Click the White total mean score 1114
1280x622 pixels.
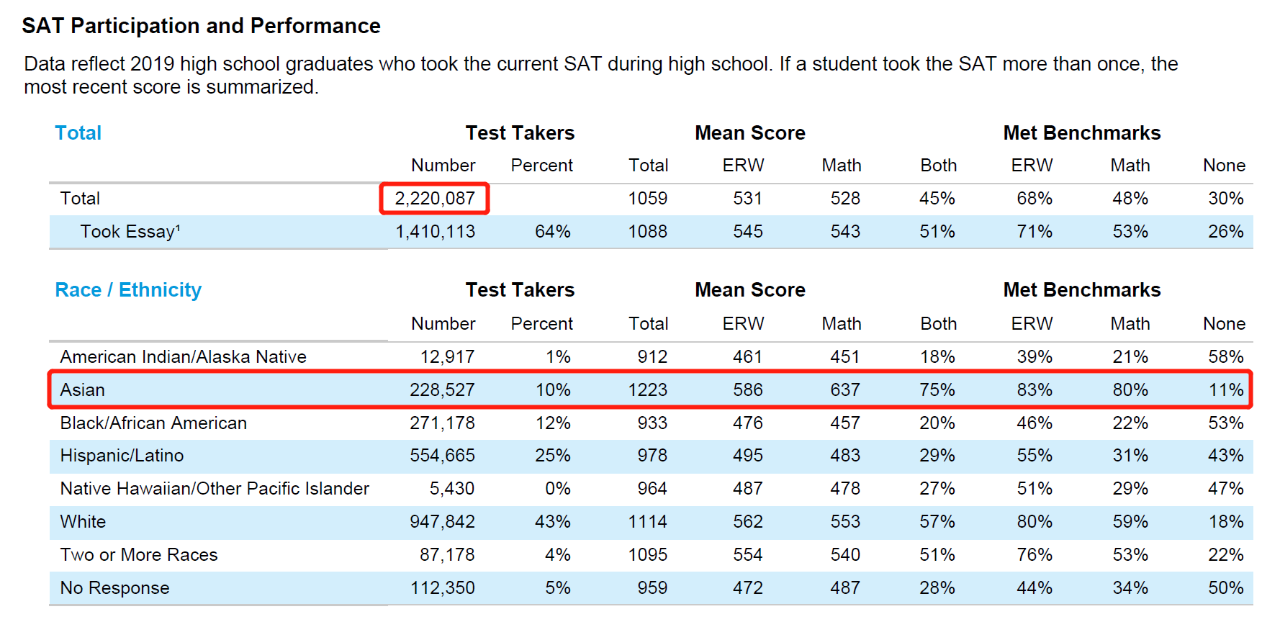[x=648, y=522]
